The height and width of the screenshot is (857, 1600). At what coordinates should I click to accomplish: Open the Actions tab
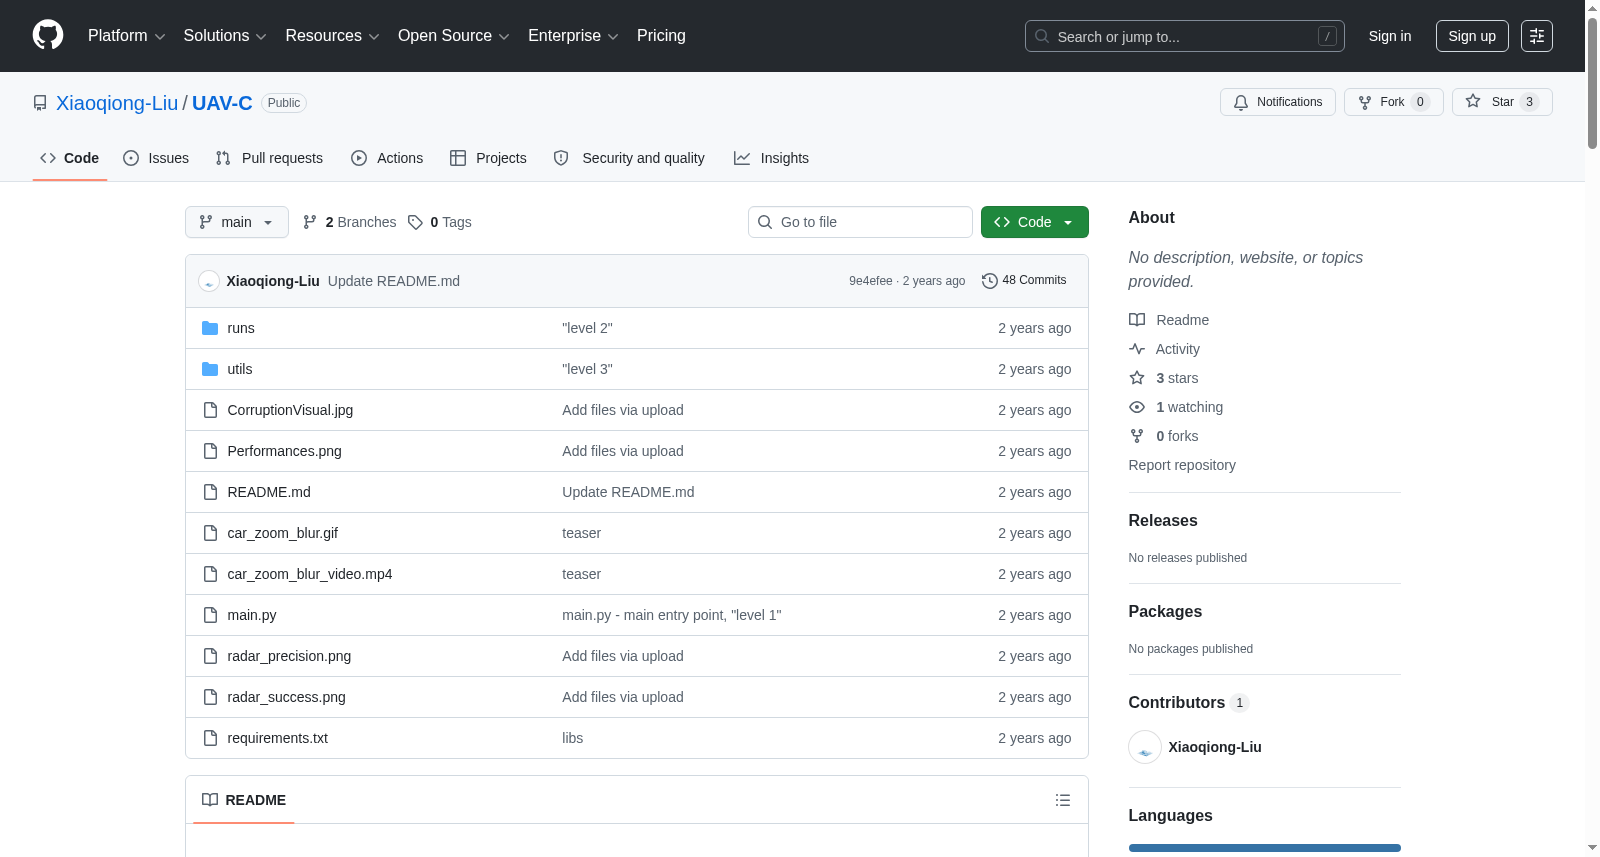pos(387,158)
